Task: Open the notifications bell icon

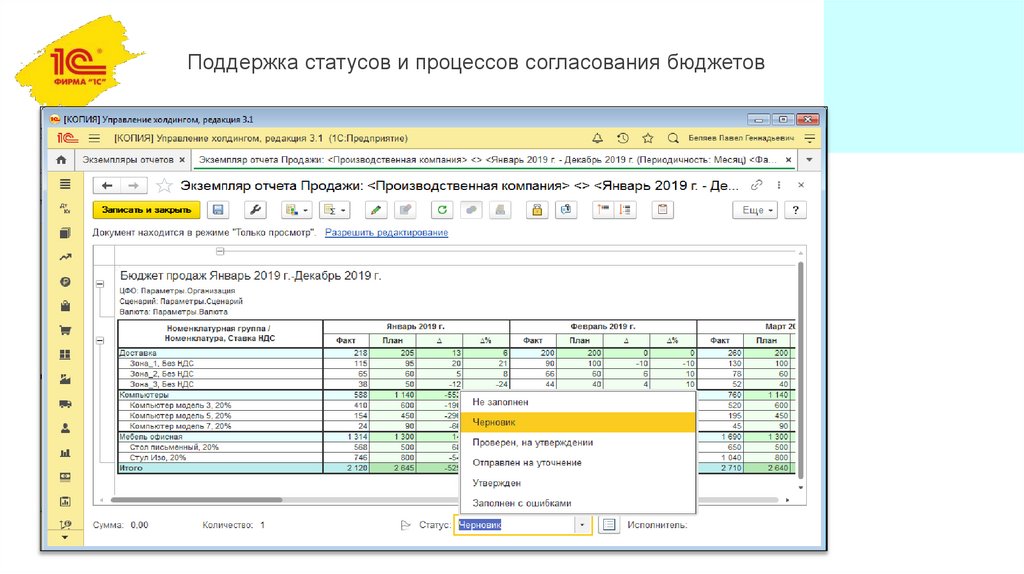Action: coord(598,138)
